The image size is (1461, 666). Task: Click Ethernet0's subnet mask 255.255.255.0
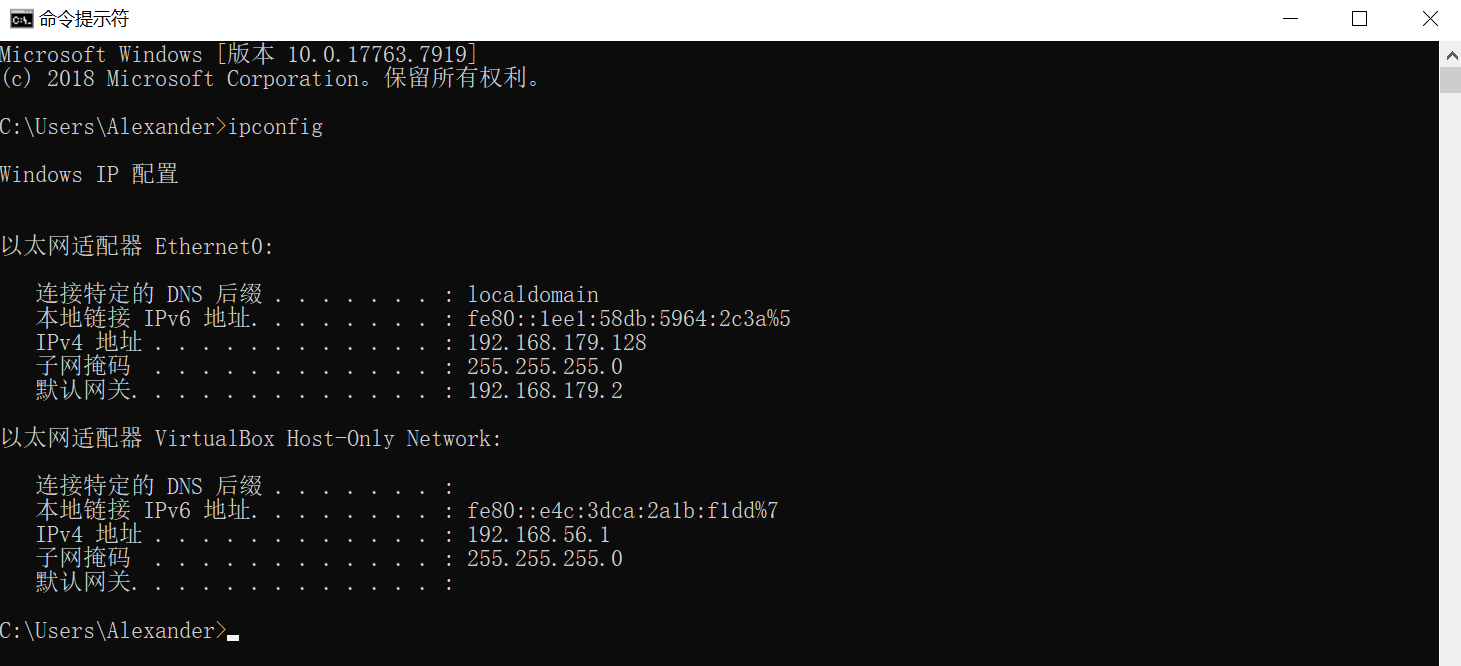pos(545,367)
